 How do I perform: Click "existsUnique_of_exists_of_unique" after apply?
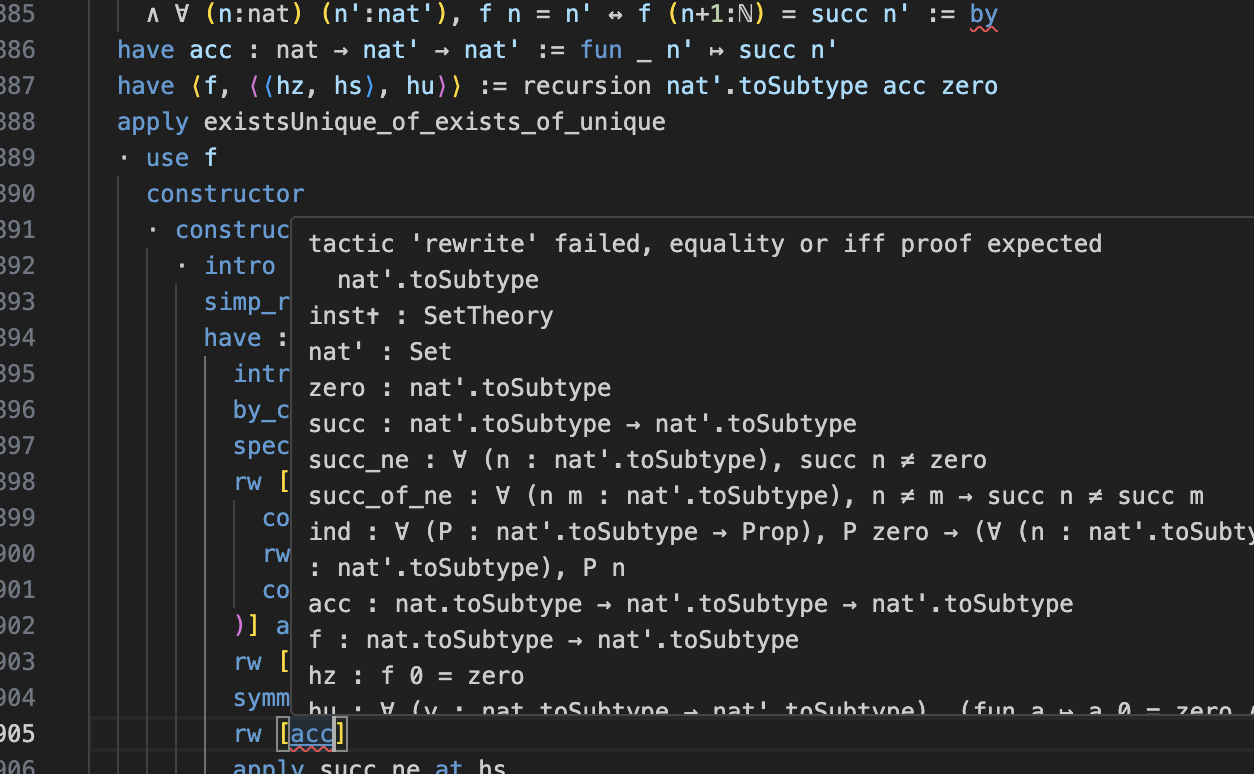click(434, 122)
